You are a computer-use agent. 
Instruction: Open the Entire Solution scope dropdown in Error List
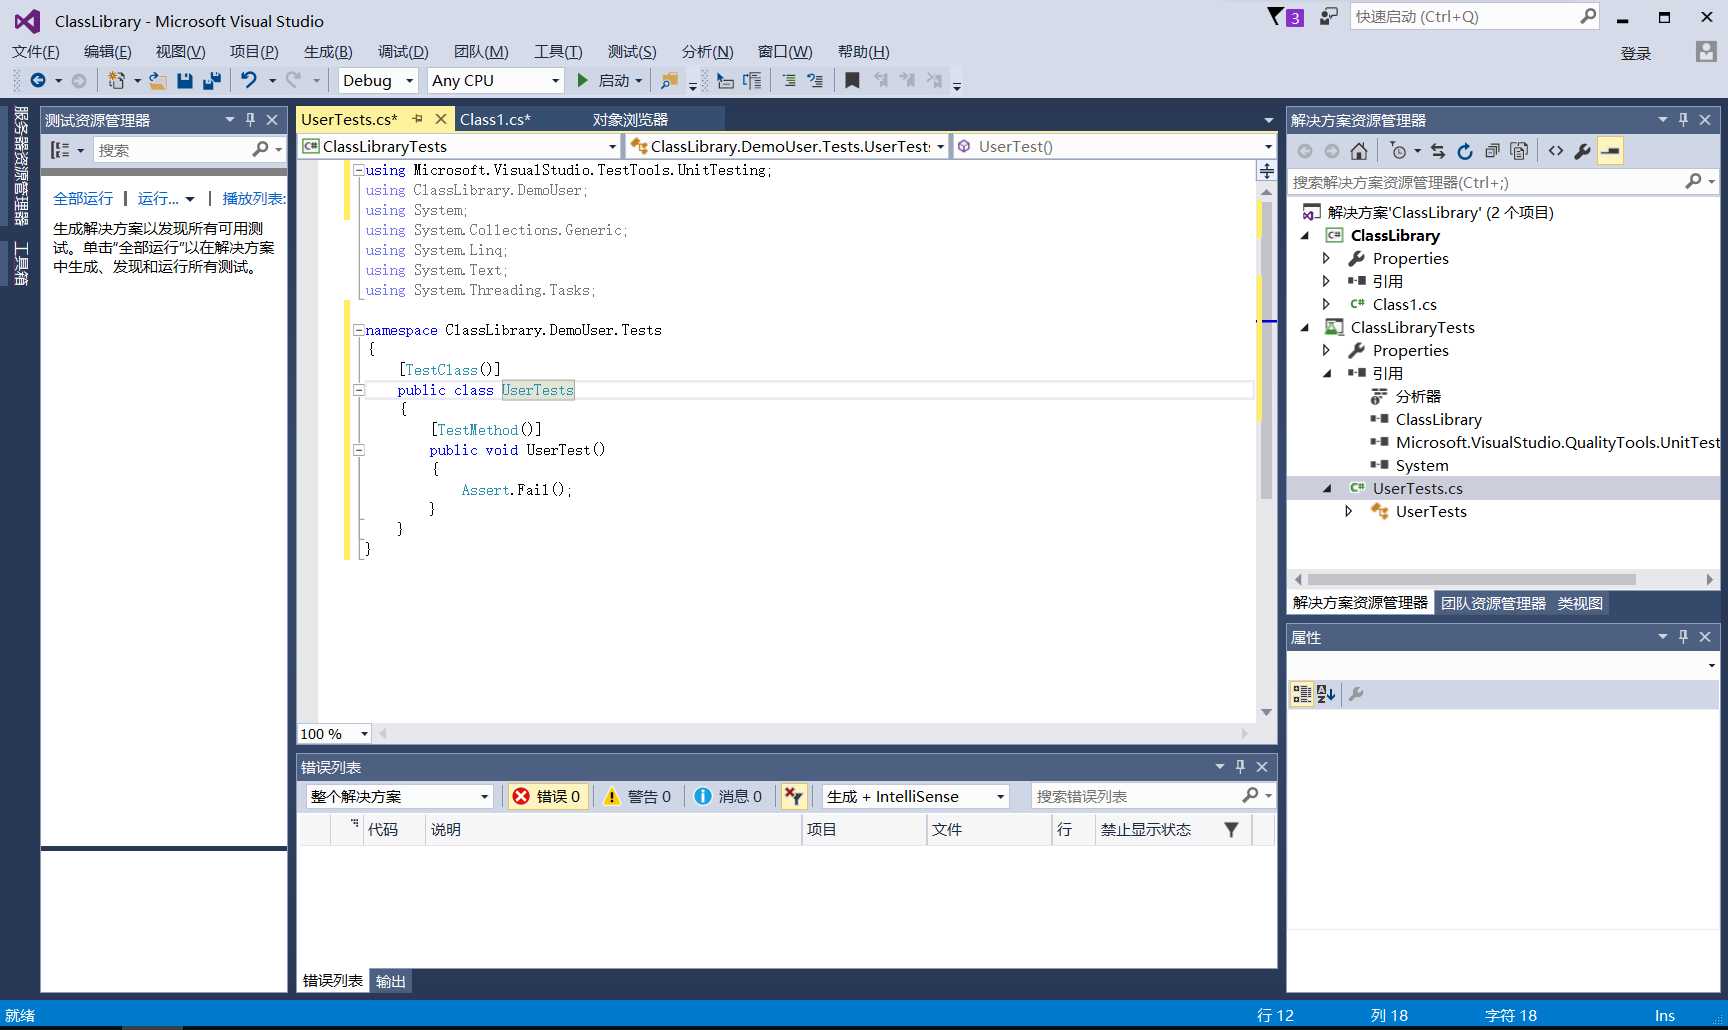tap(399, 796)
